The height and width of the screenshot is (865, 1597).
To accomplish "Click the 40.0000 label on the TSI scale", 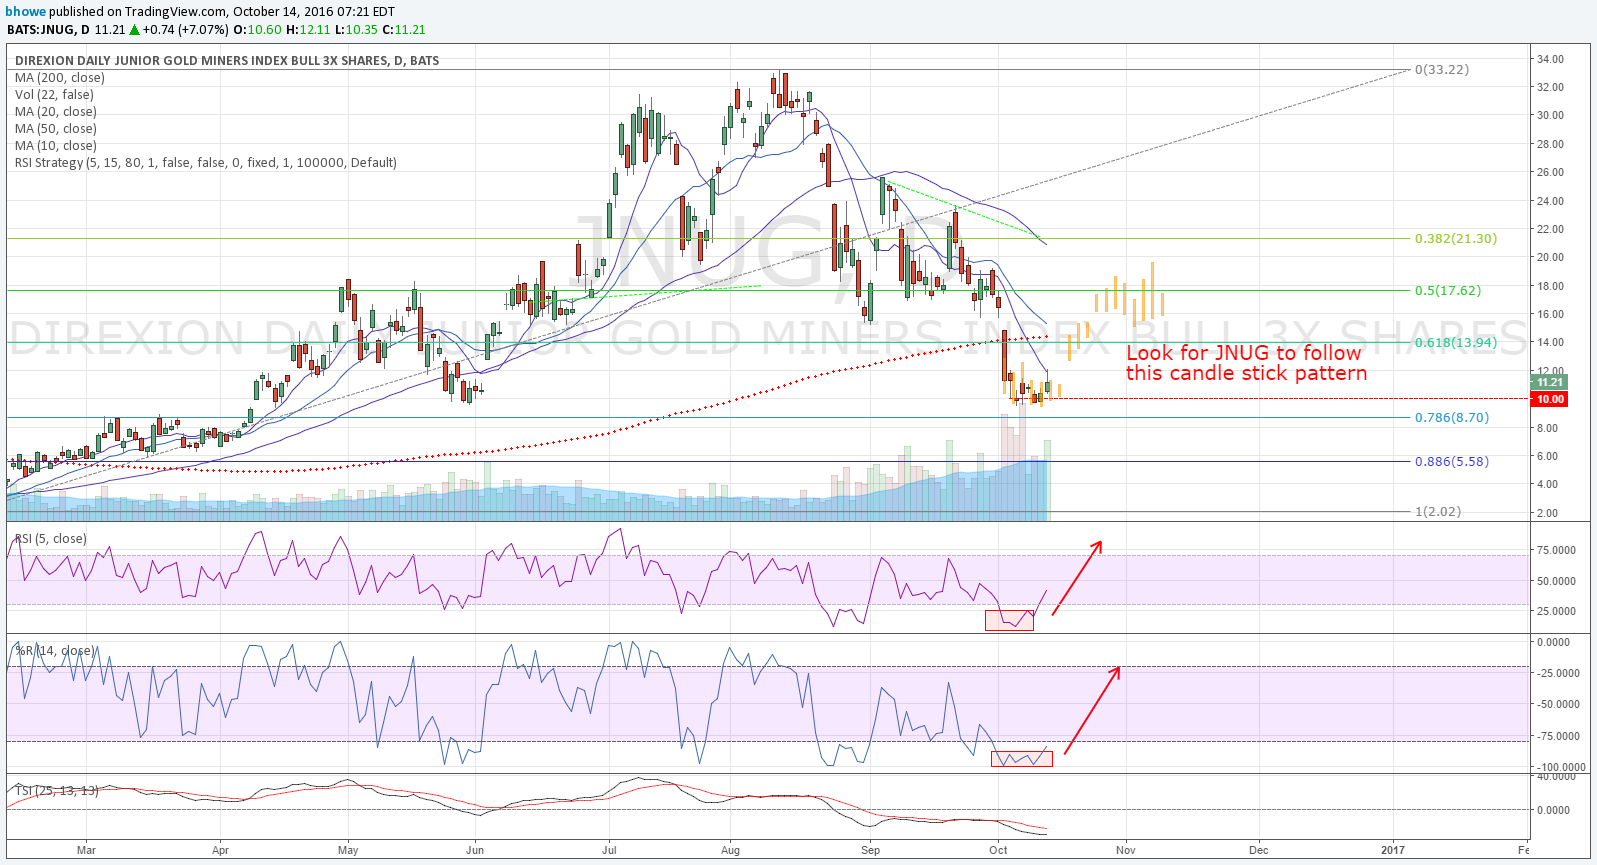I will pos(1556,777).
